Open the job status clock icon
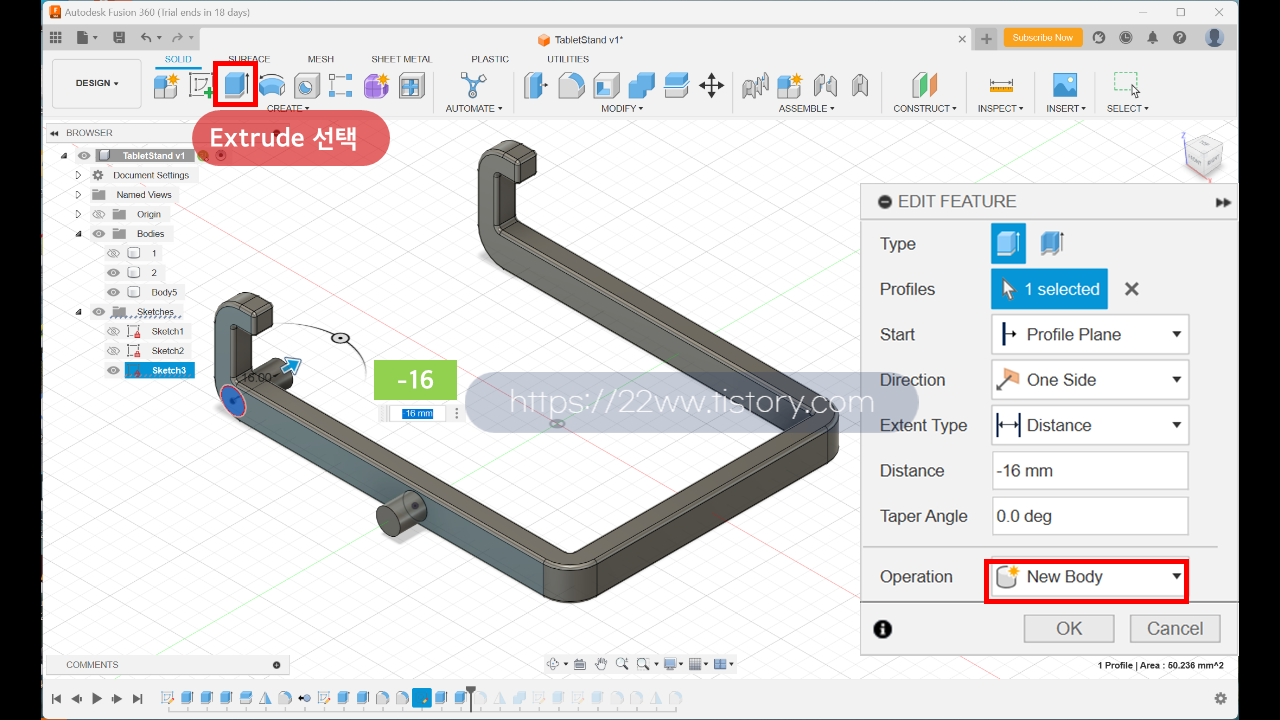The height and width of the screenshot is (720, 1280). pyautogui.click(x=1126, y=38)
